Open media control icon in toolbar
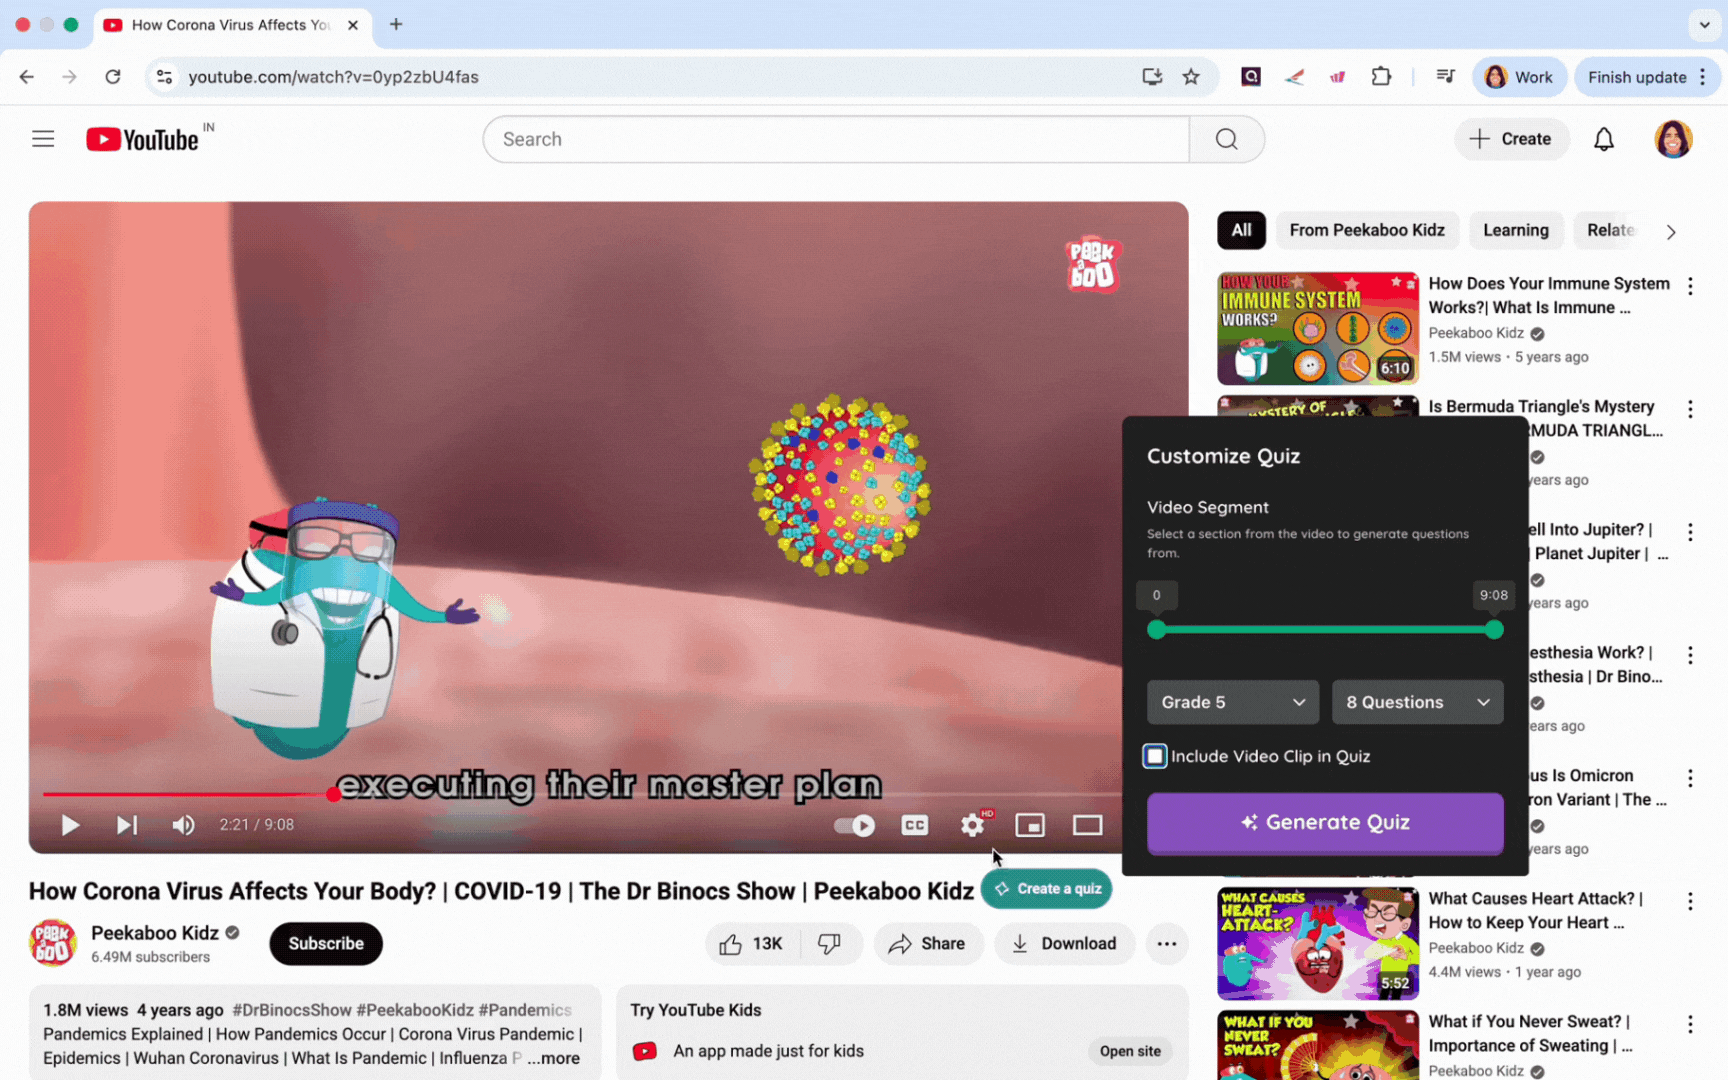Screen dimensions: 1728x1080 click(1445, 77)
